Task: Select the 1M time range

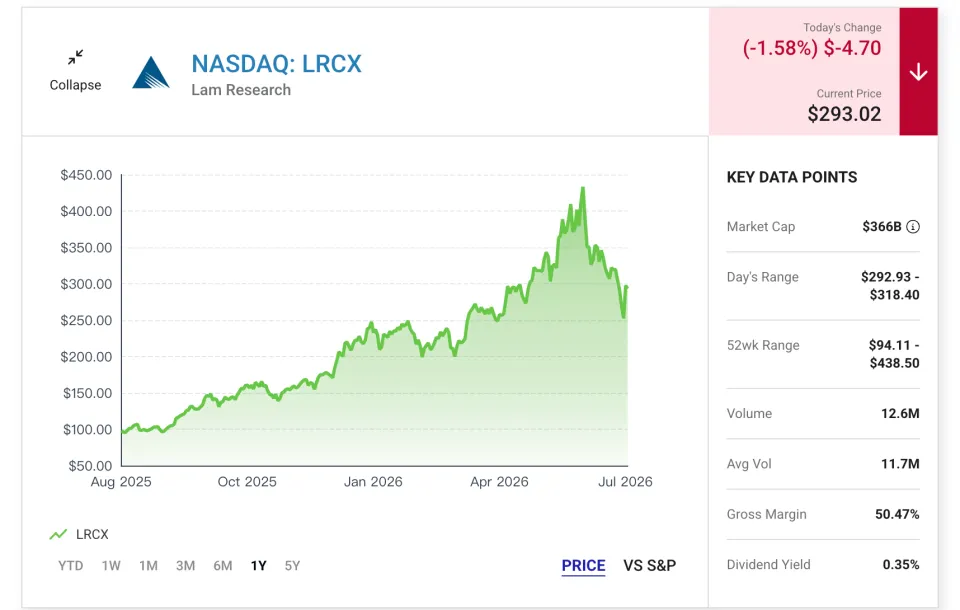Action: click(x=148, y=565)
